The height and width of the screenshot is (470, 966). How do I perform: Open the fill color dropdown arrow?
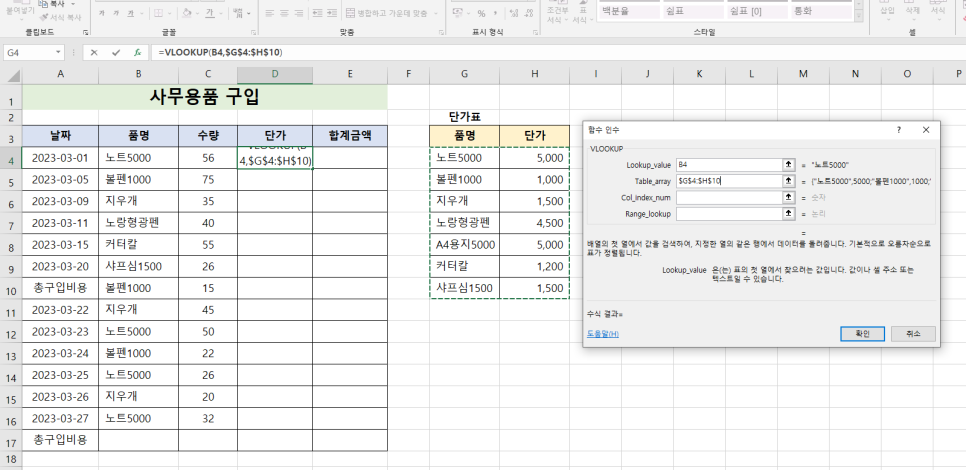coord(198,13)
